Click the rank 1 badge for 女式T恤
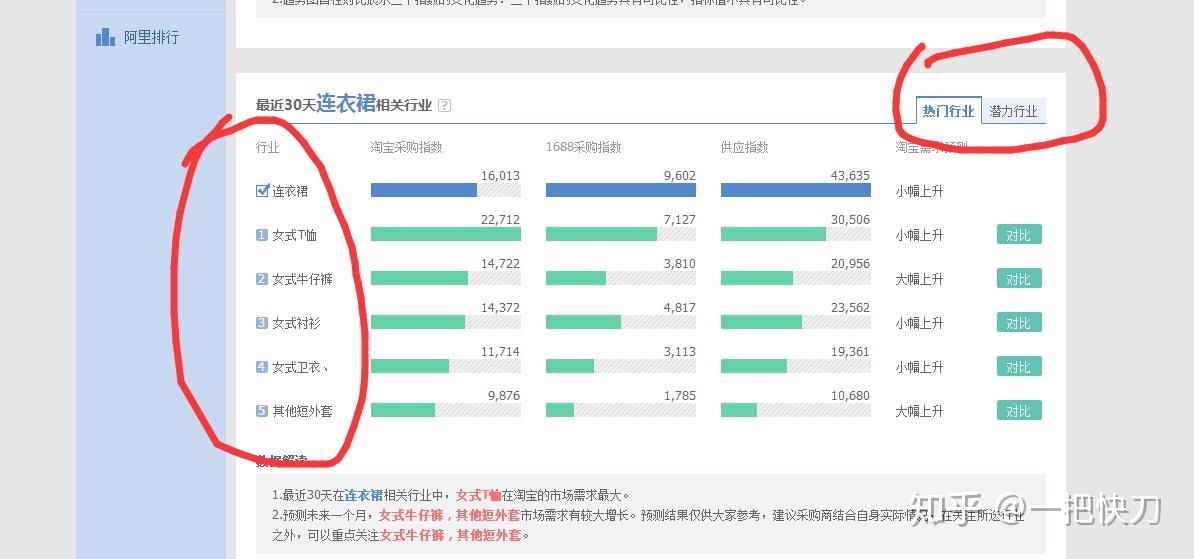Viewport: 1194px width, 559px height. point(262,235)
